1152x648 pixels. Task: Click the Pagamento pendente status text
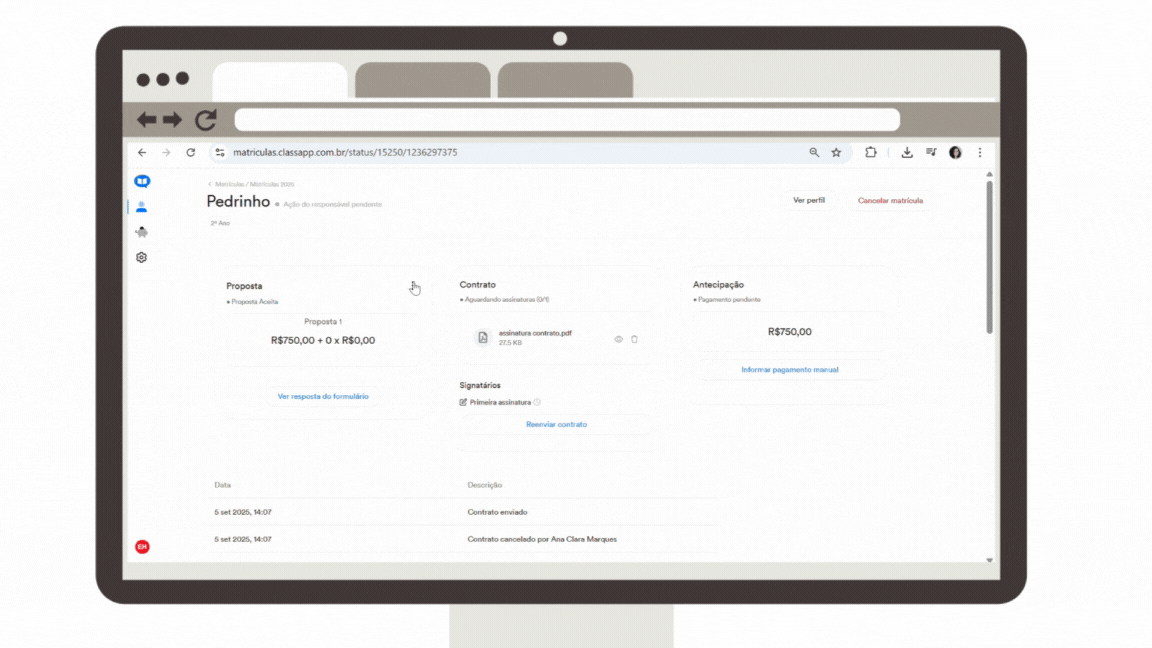(x=729, y=300)
